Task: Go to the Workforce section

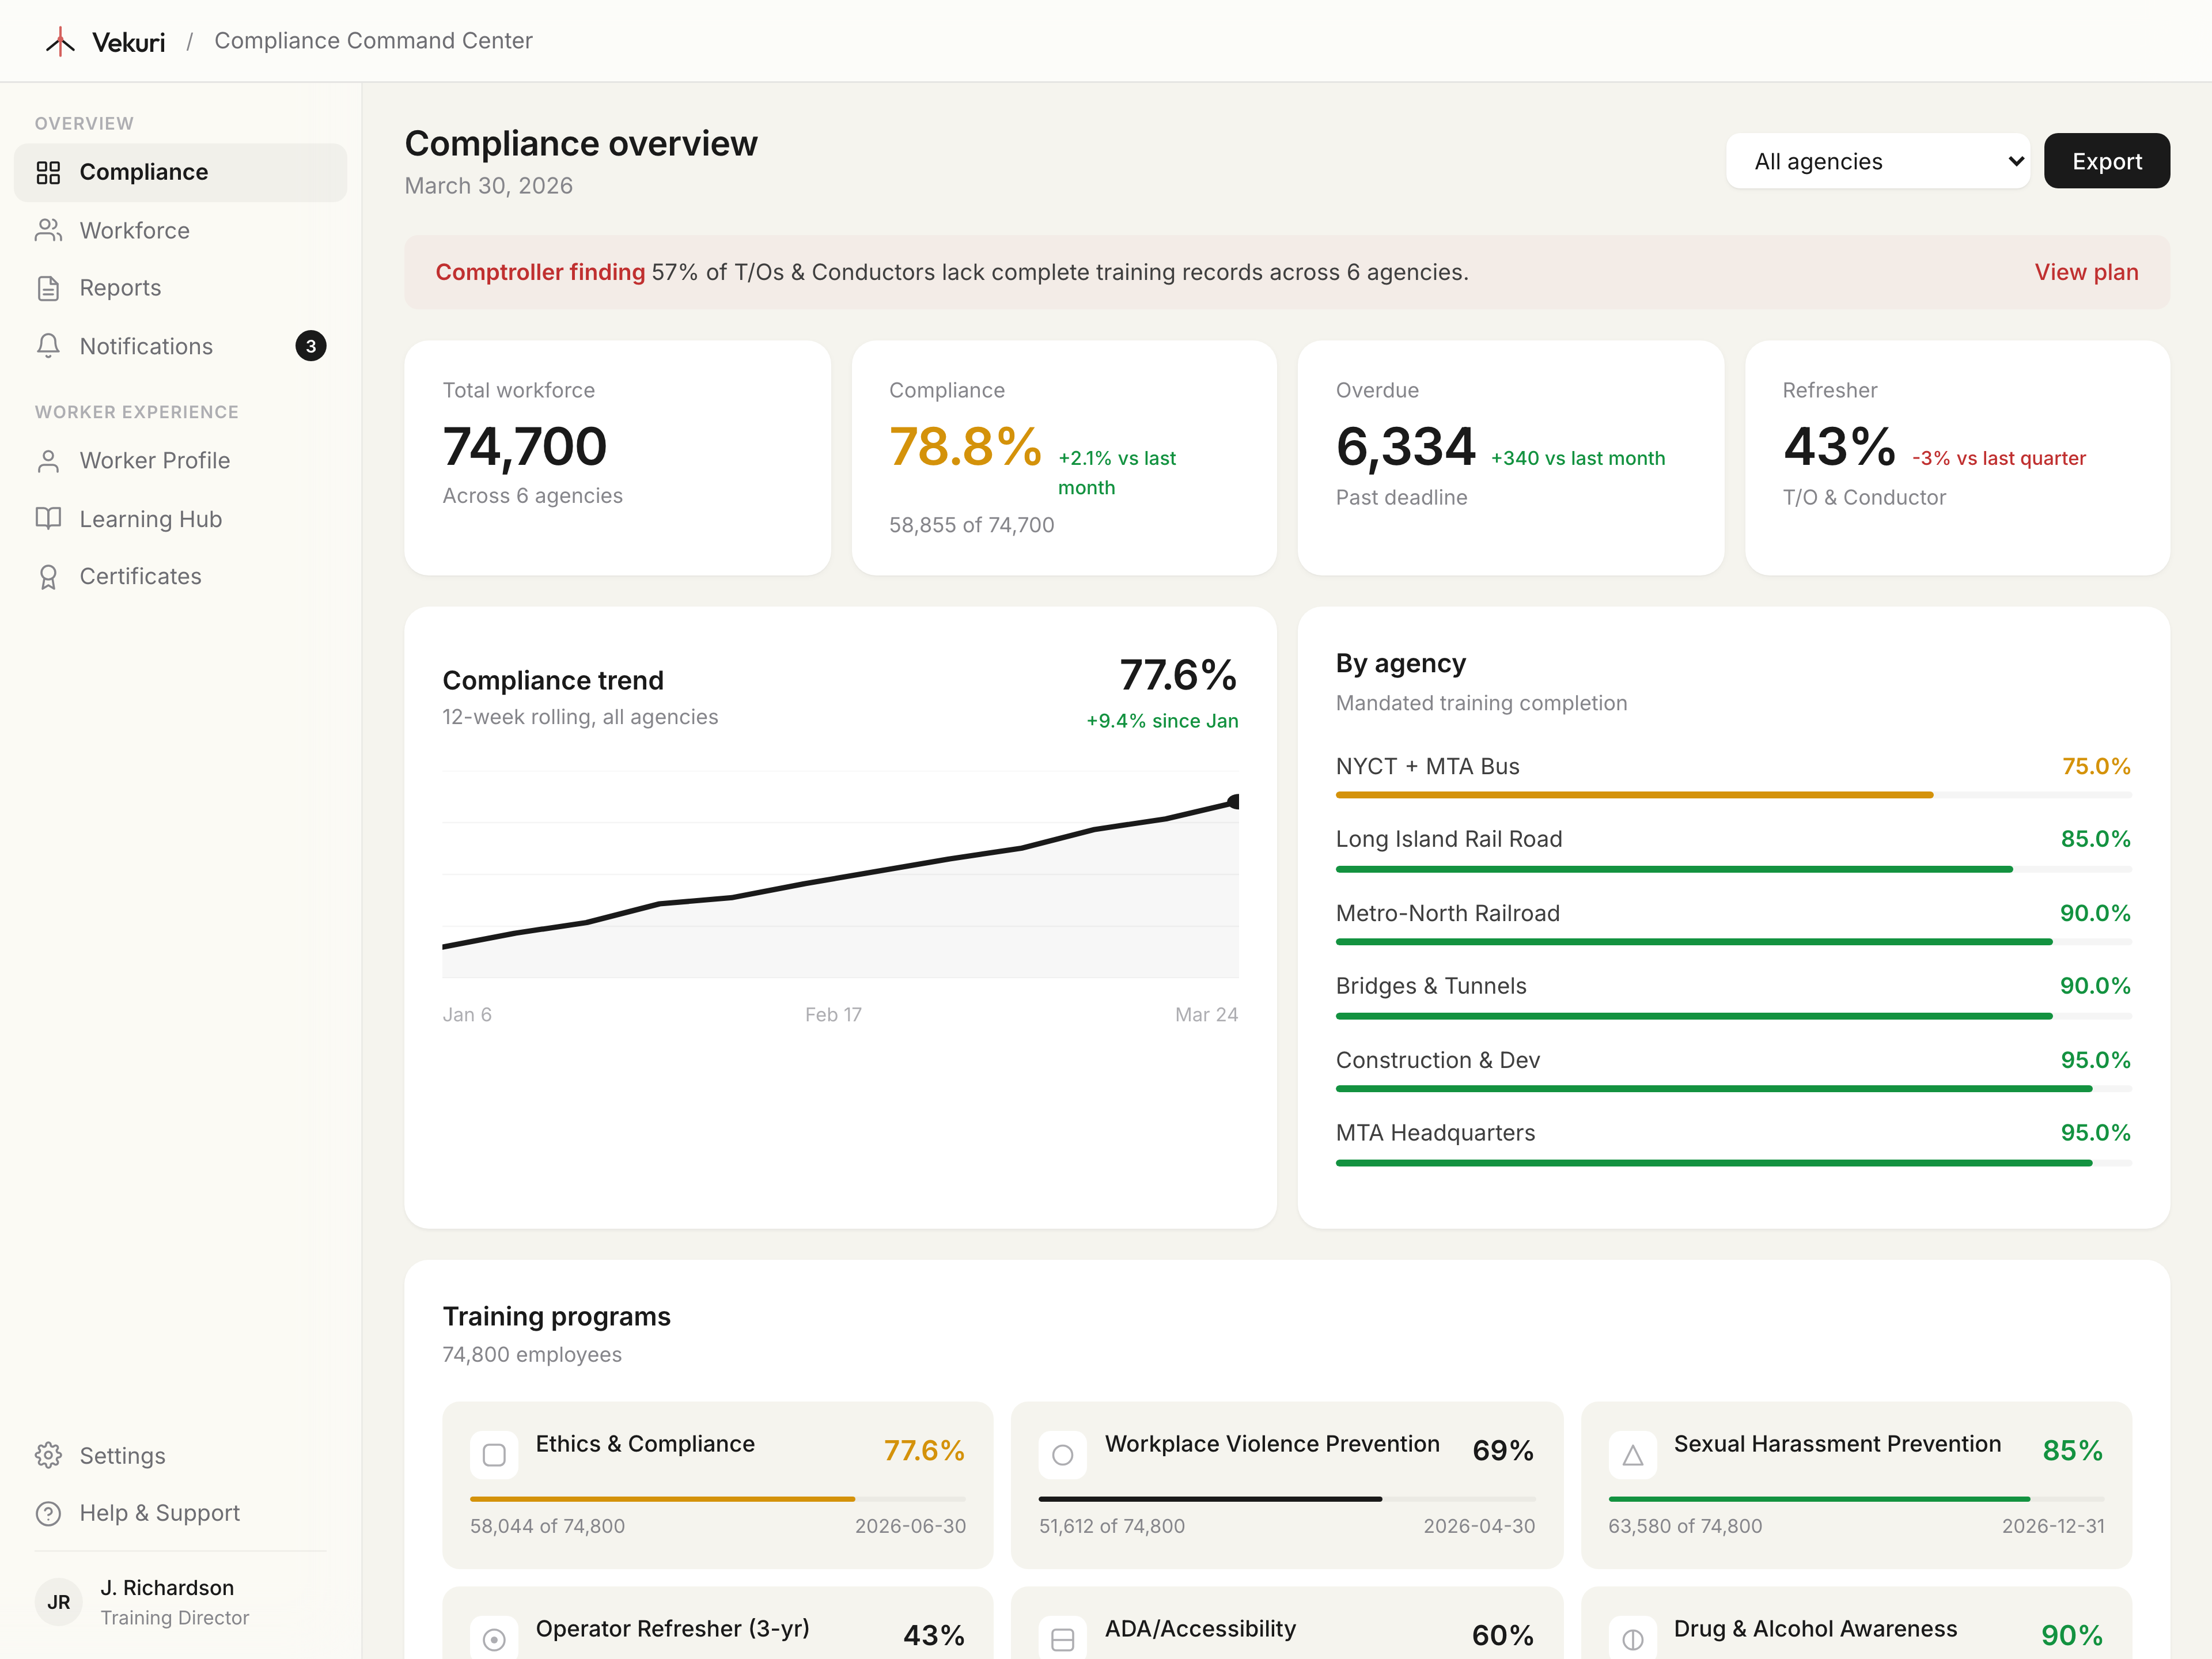Action: (x=180, y=231)
